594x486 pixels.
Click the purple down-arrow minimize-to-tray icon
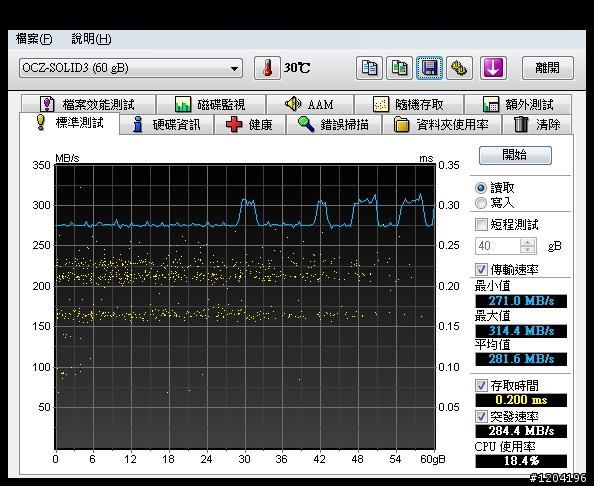493,68
